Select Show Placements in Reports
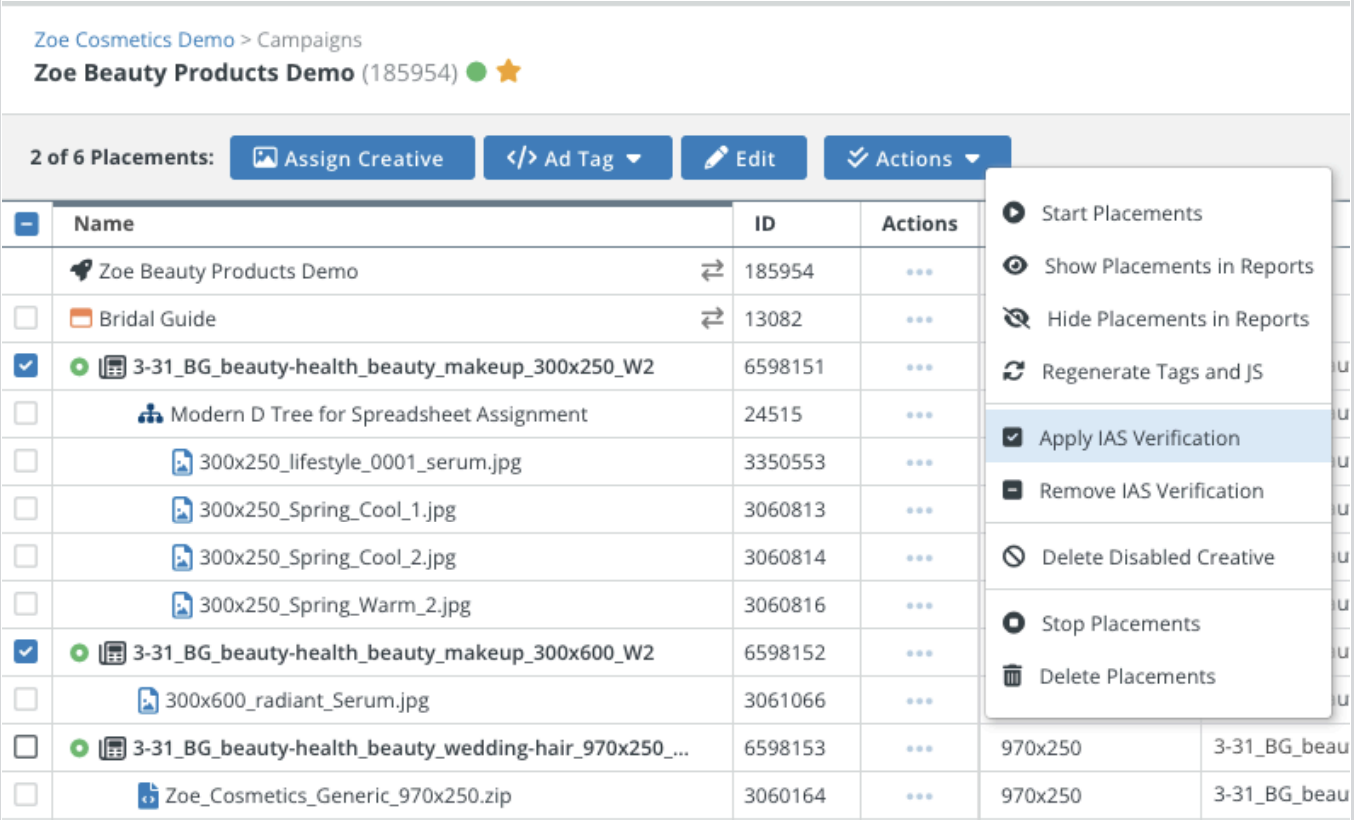This screenshot has width=1354, height=820. [x=1158, y=266]
